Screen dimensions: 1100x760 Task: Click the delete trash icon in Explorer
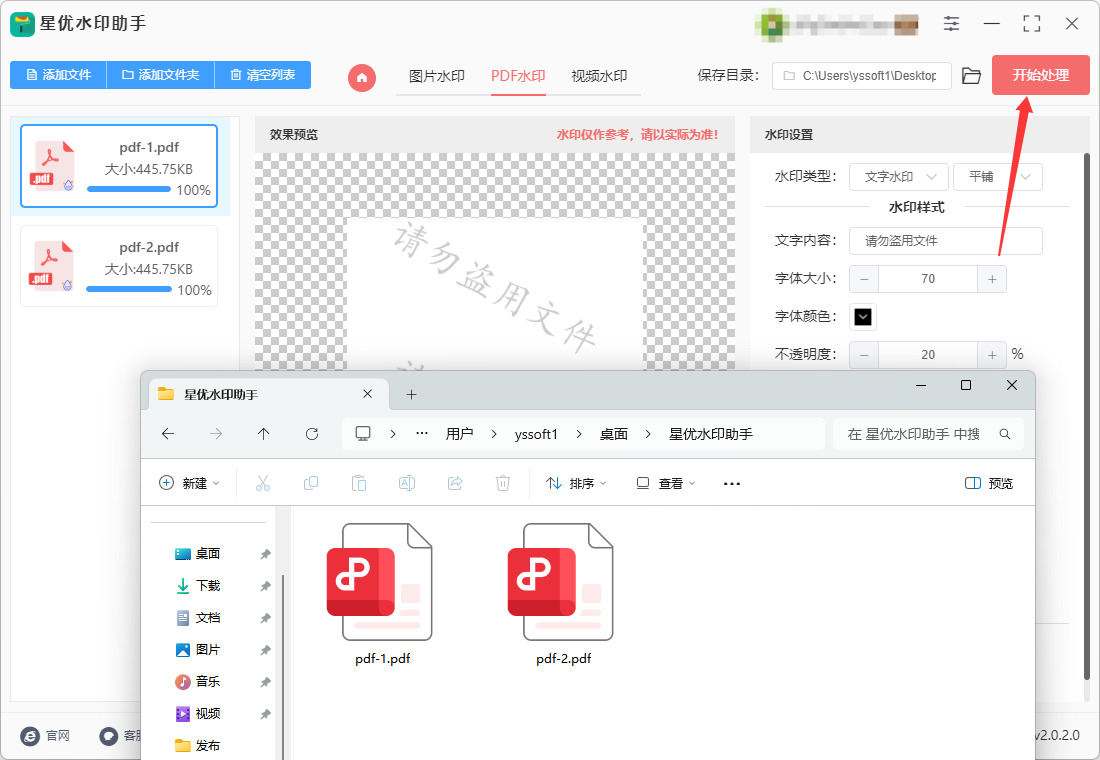tap(503, 483)
